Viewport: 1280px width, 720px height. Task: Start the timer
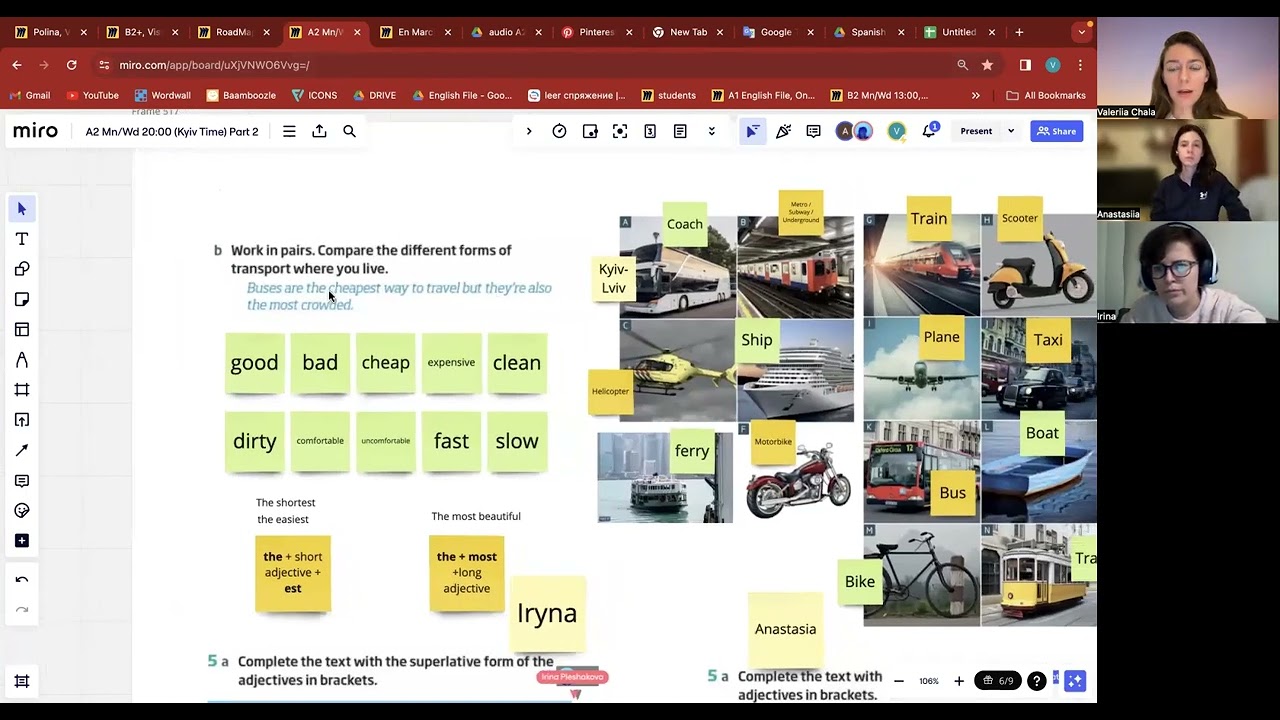tap(559, 131)
